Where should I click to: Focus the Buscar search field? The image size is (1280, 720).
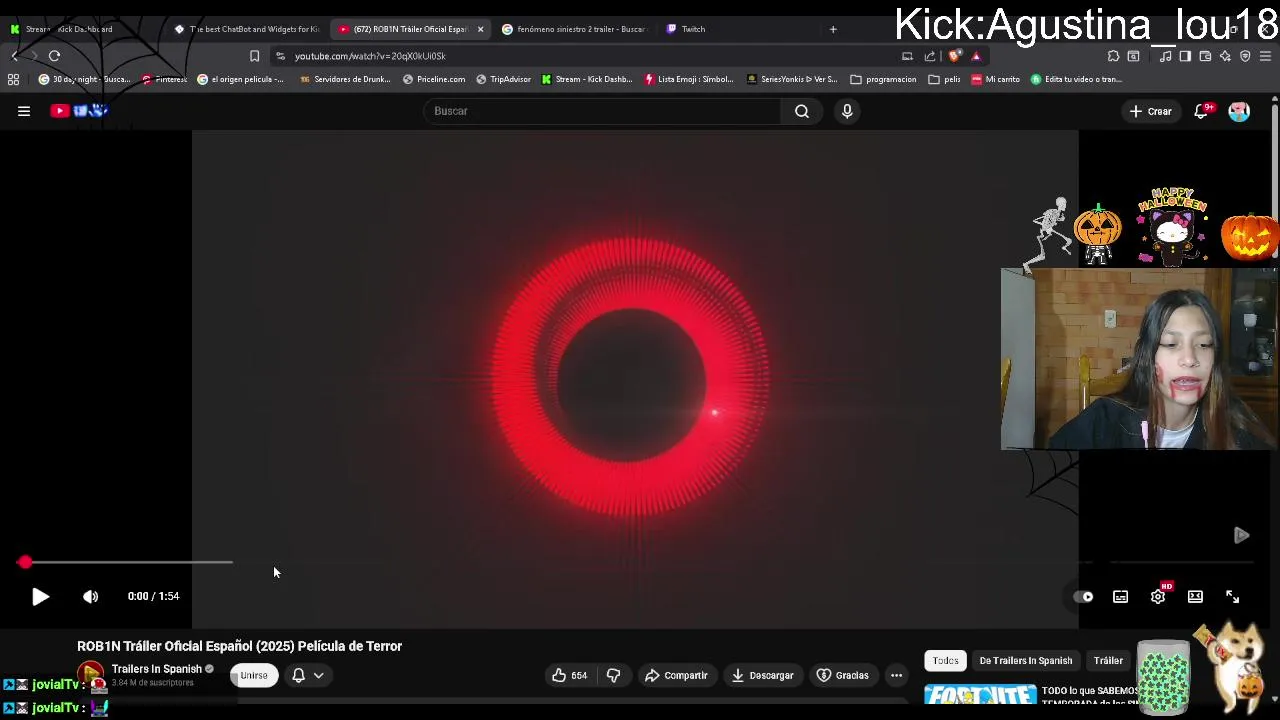click(603, 111)
